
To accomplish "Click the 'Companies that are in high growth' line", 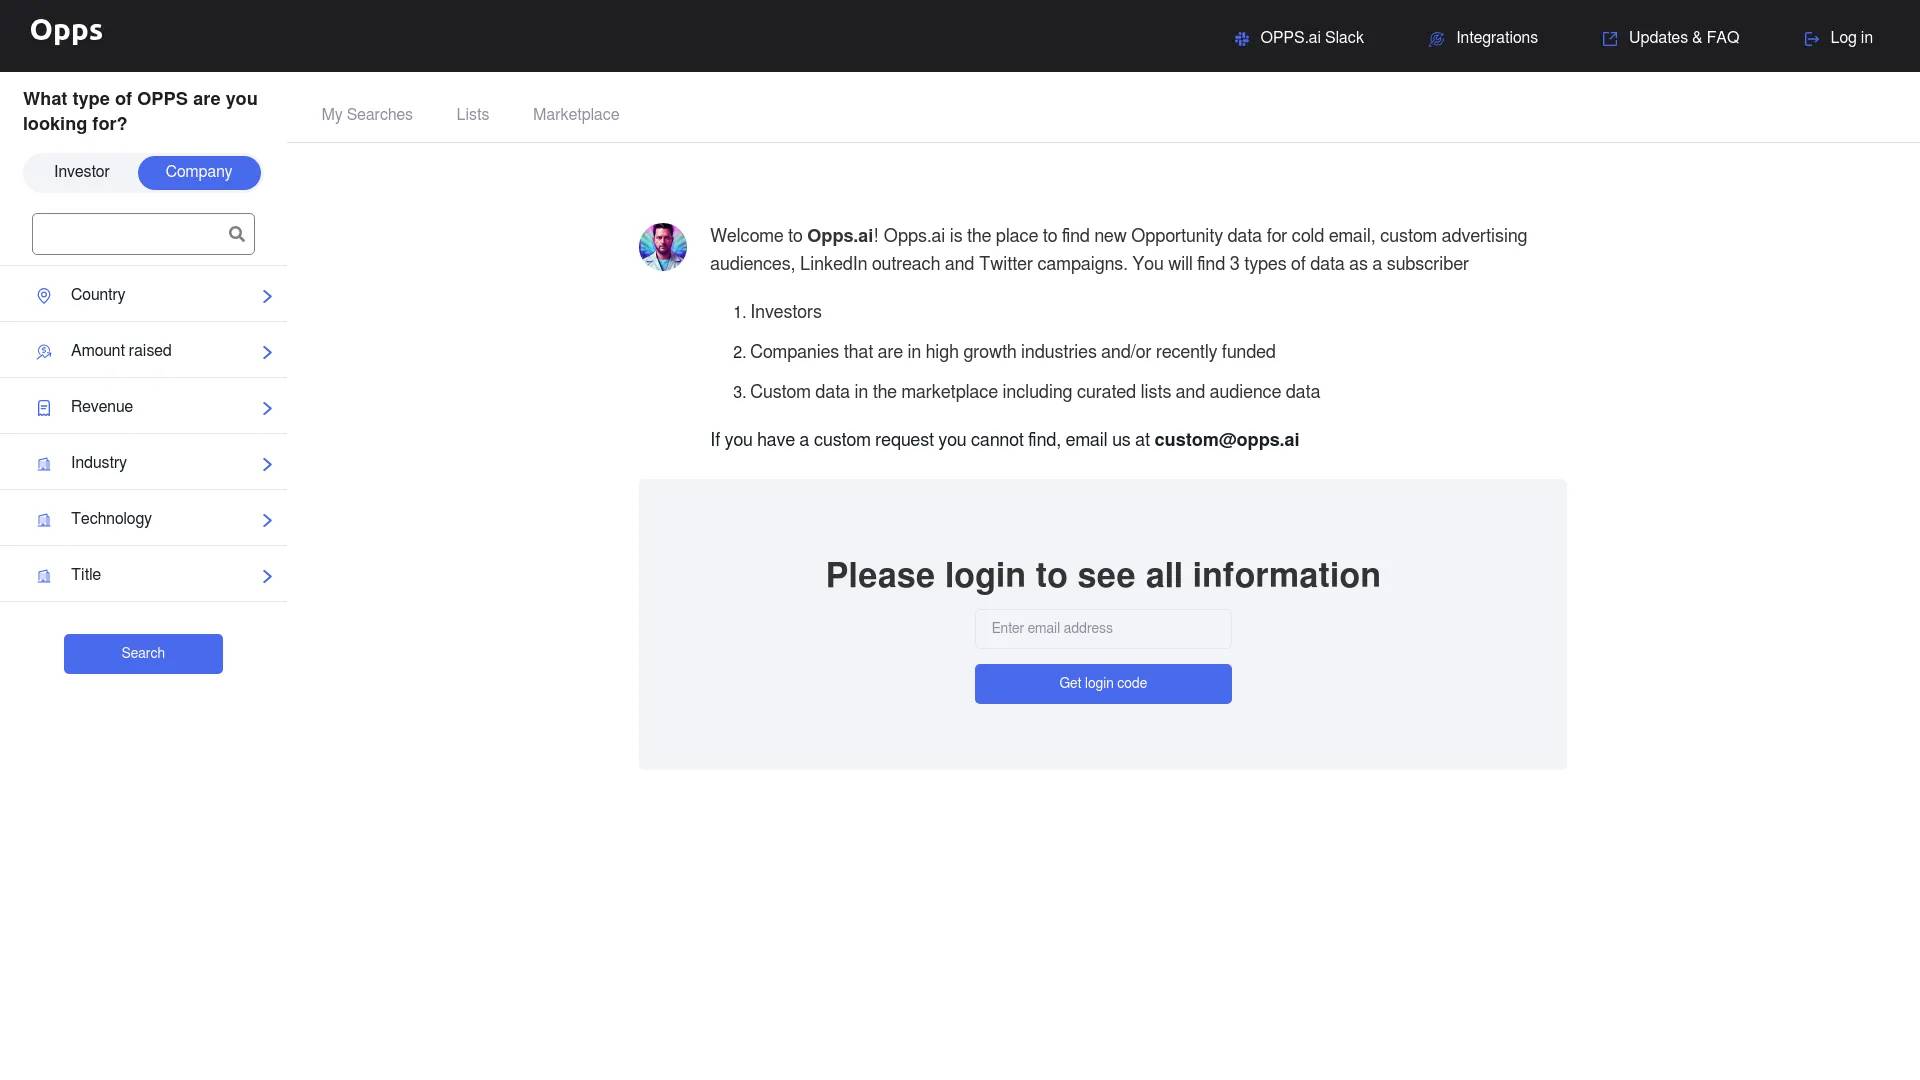I will click(1013, 352).
